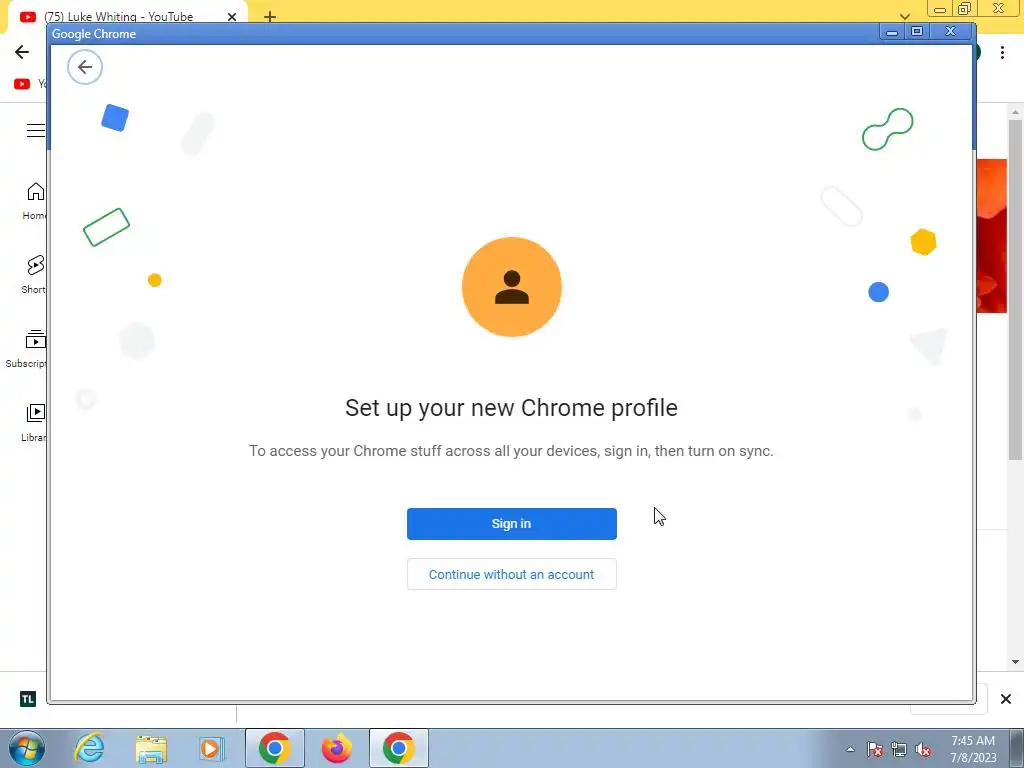The height and width of the screenshot is (768, 1024).
Task: Open YouTube hamburger menu in background window
Action: tap(36, 130)
